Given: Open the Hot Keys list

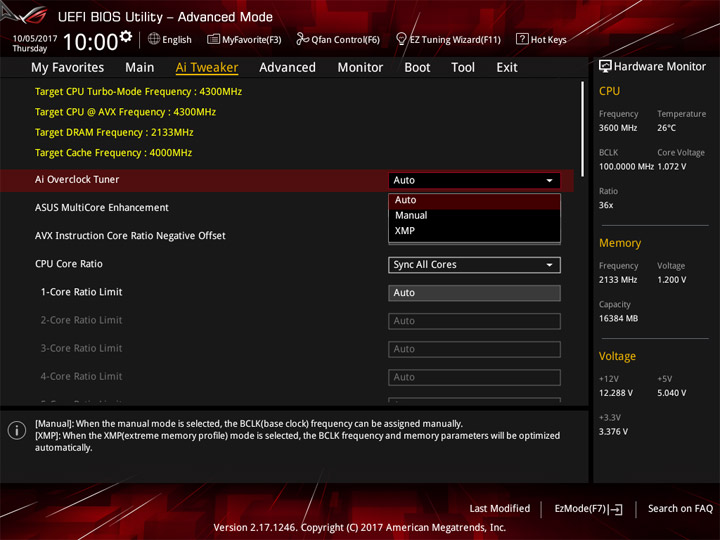Looking at the screenshot, I should [541, 39].
